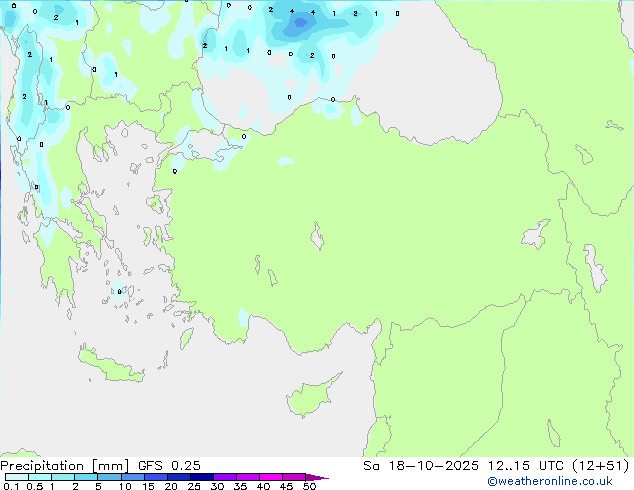This screenshot has width=634, height=490.
Task: Click the island of Cyprus on the map
Action: pyautogui.click(x=309, y=398)
